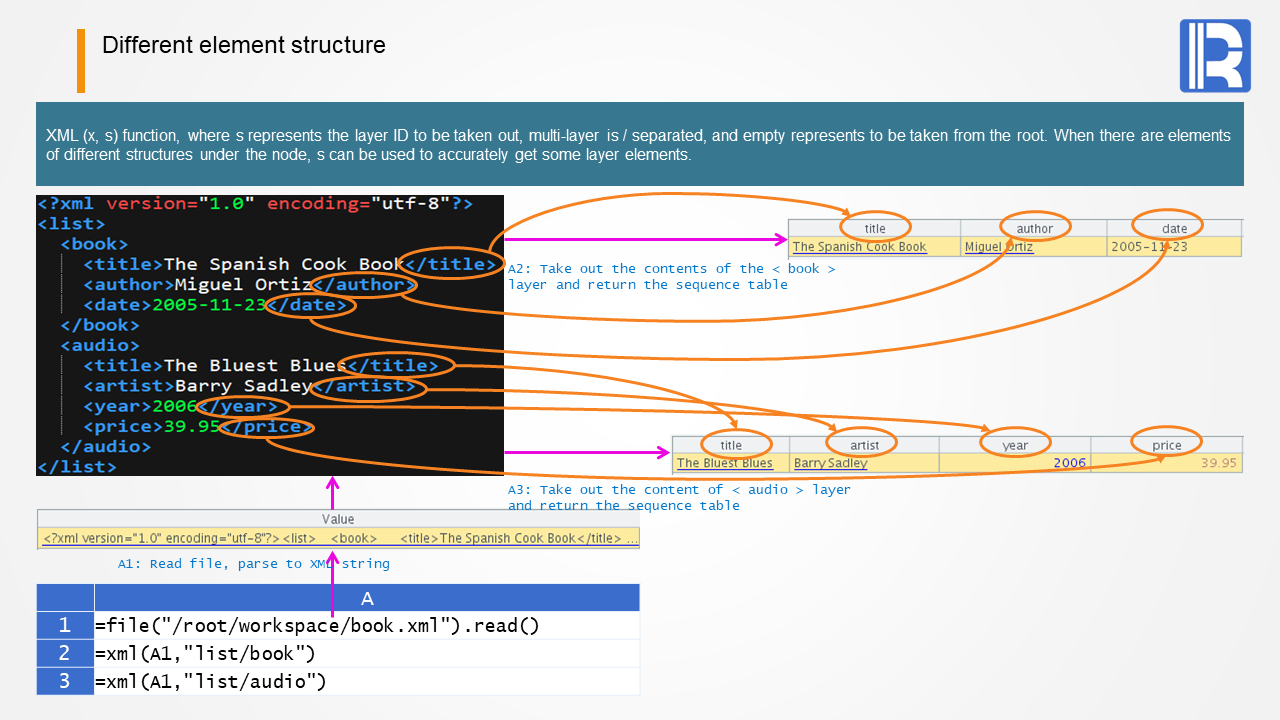The width and height of the screenshot is (1280, 720).
Task: Click the A1 "Read file, parse to XML string" caption
Action: 254,564
